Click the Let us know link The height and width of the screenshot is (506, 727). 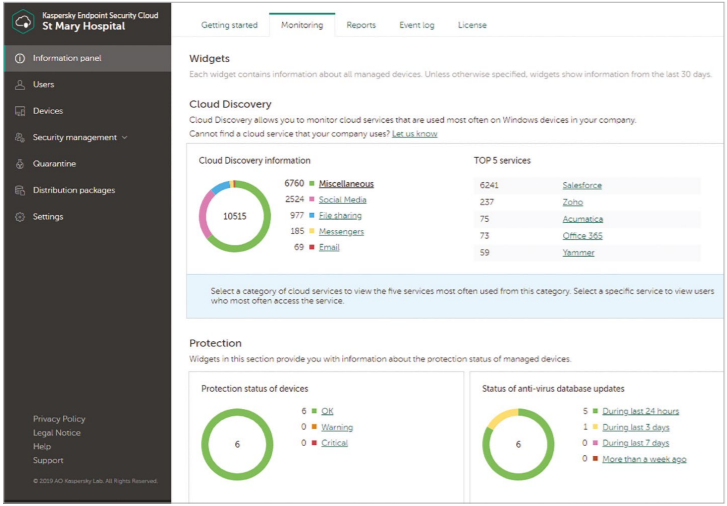[x=415, y=134]
